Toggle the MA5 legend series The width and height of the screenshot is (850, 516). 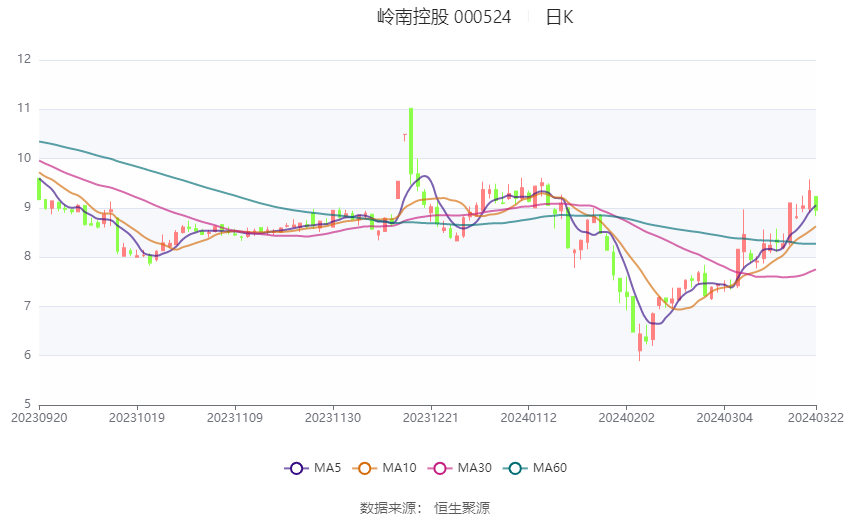pyautogui.click(x=313, y=468)
